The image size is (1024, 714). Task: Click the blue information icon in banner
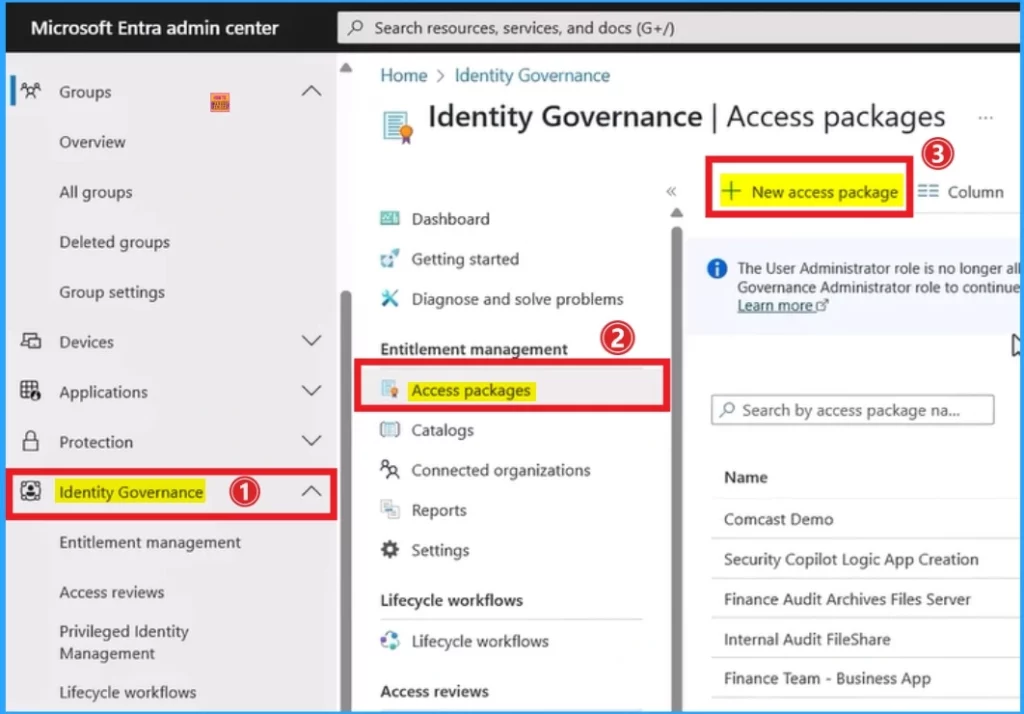(717, 268)
